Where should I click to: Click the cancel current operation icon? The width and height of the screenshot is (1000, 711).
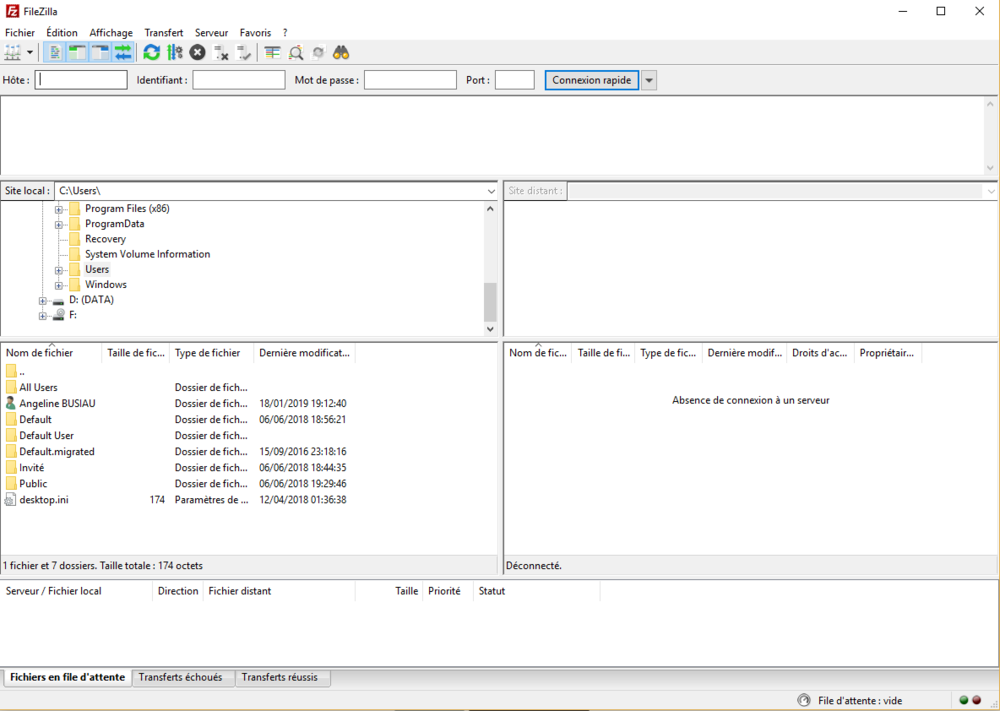coord(198,52)
